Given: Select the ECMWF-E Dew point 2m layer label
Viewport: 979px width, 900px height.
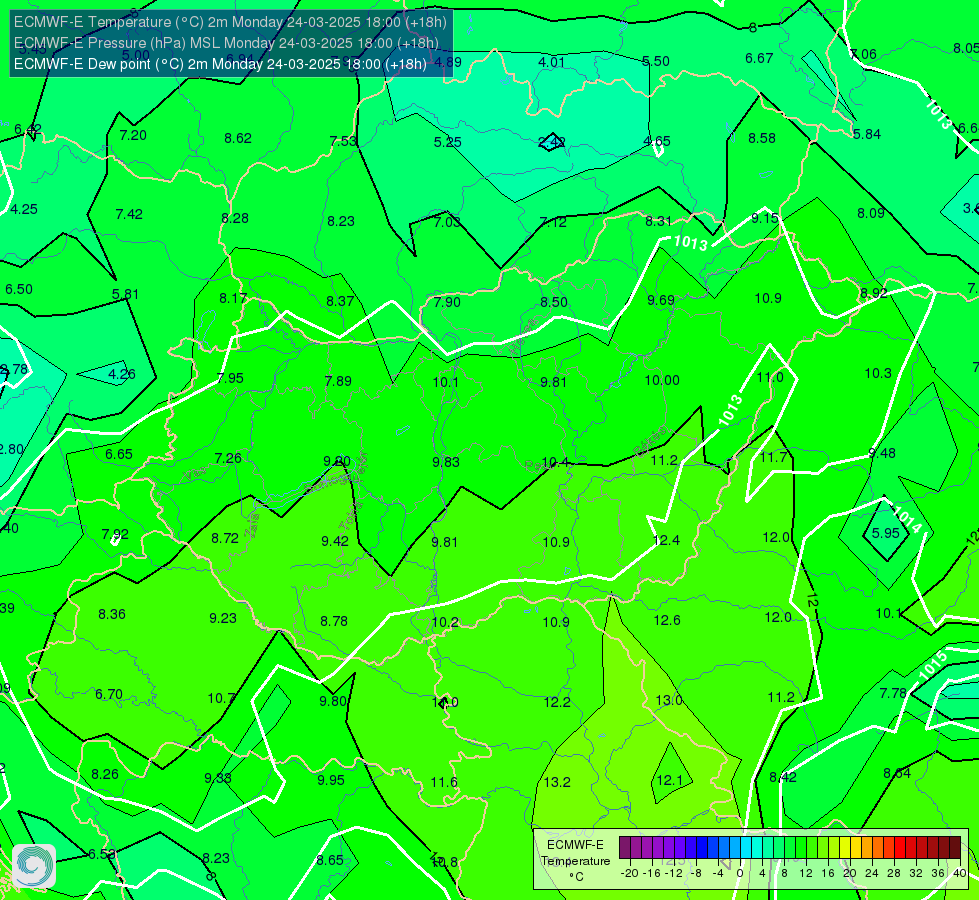Looking at the screenshot, I should [x=220, y=64].
